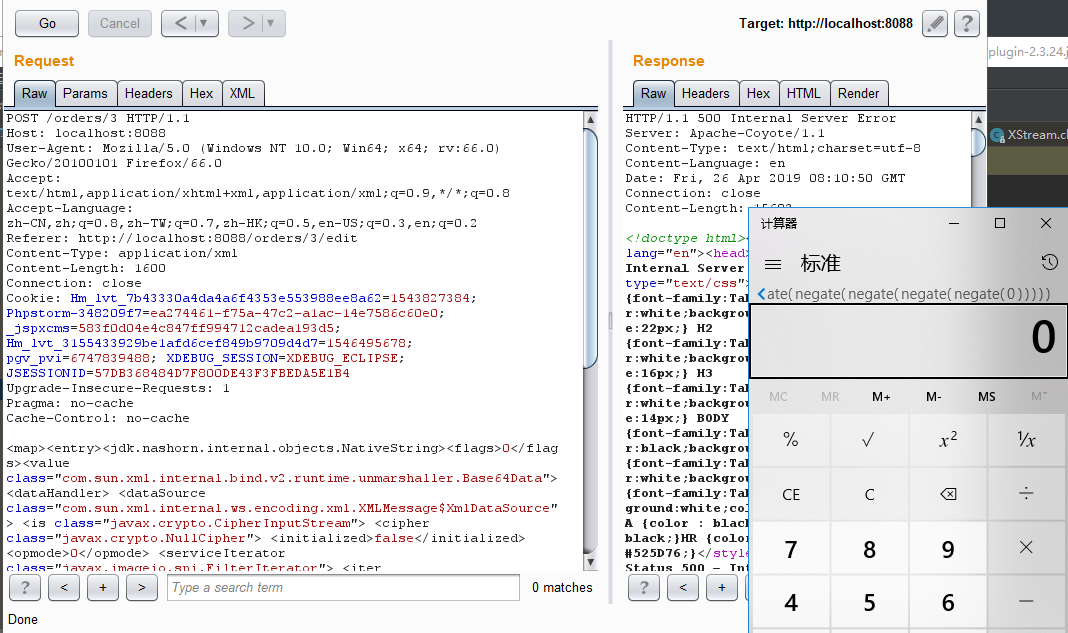Click calculator digit 6
1068x633 pixels.
coord(948,602)
